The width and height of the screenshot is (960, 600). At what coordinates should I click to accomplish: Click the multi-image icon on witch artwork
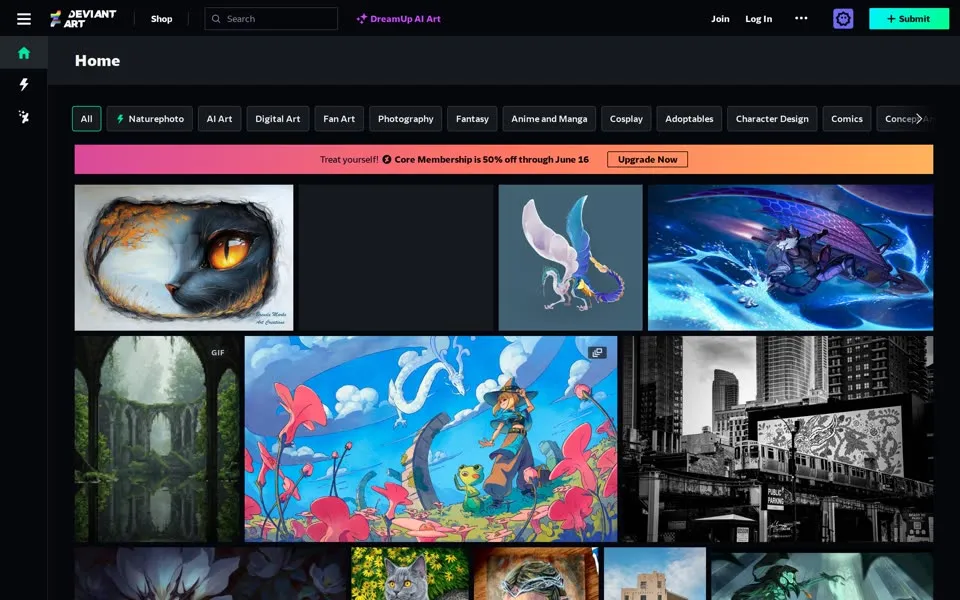pyautogui.click(x=597, y=353)
